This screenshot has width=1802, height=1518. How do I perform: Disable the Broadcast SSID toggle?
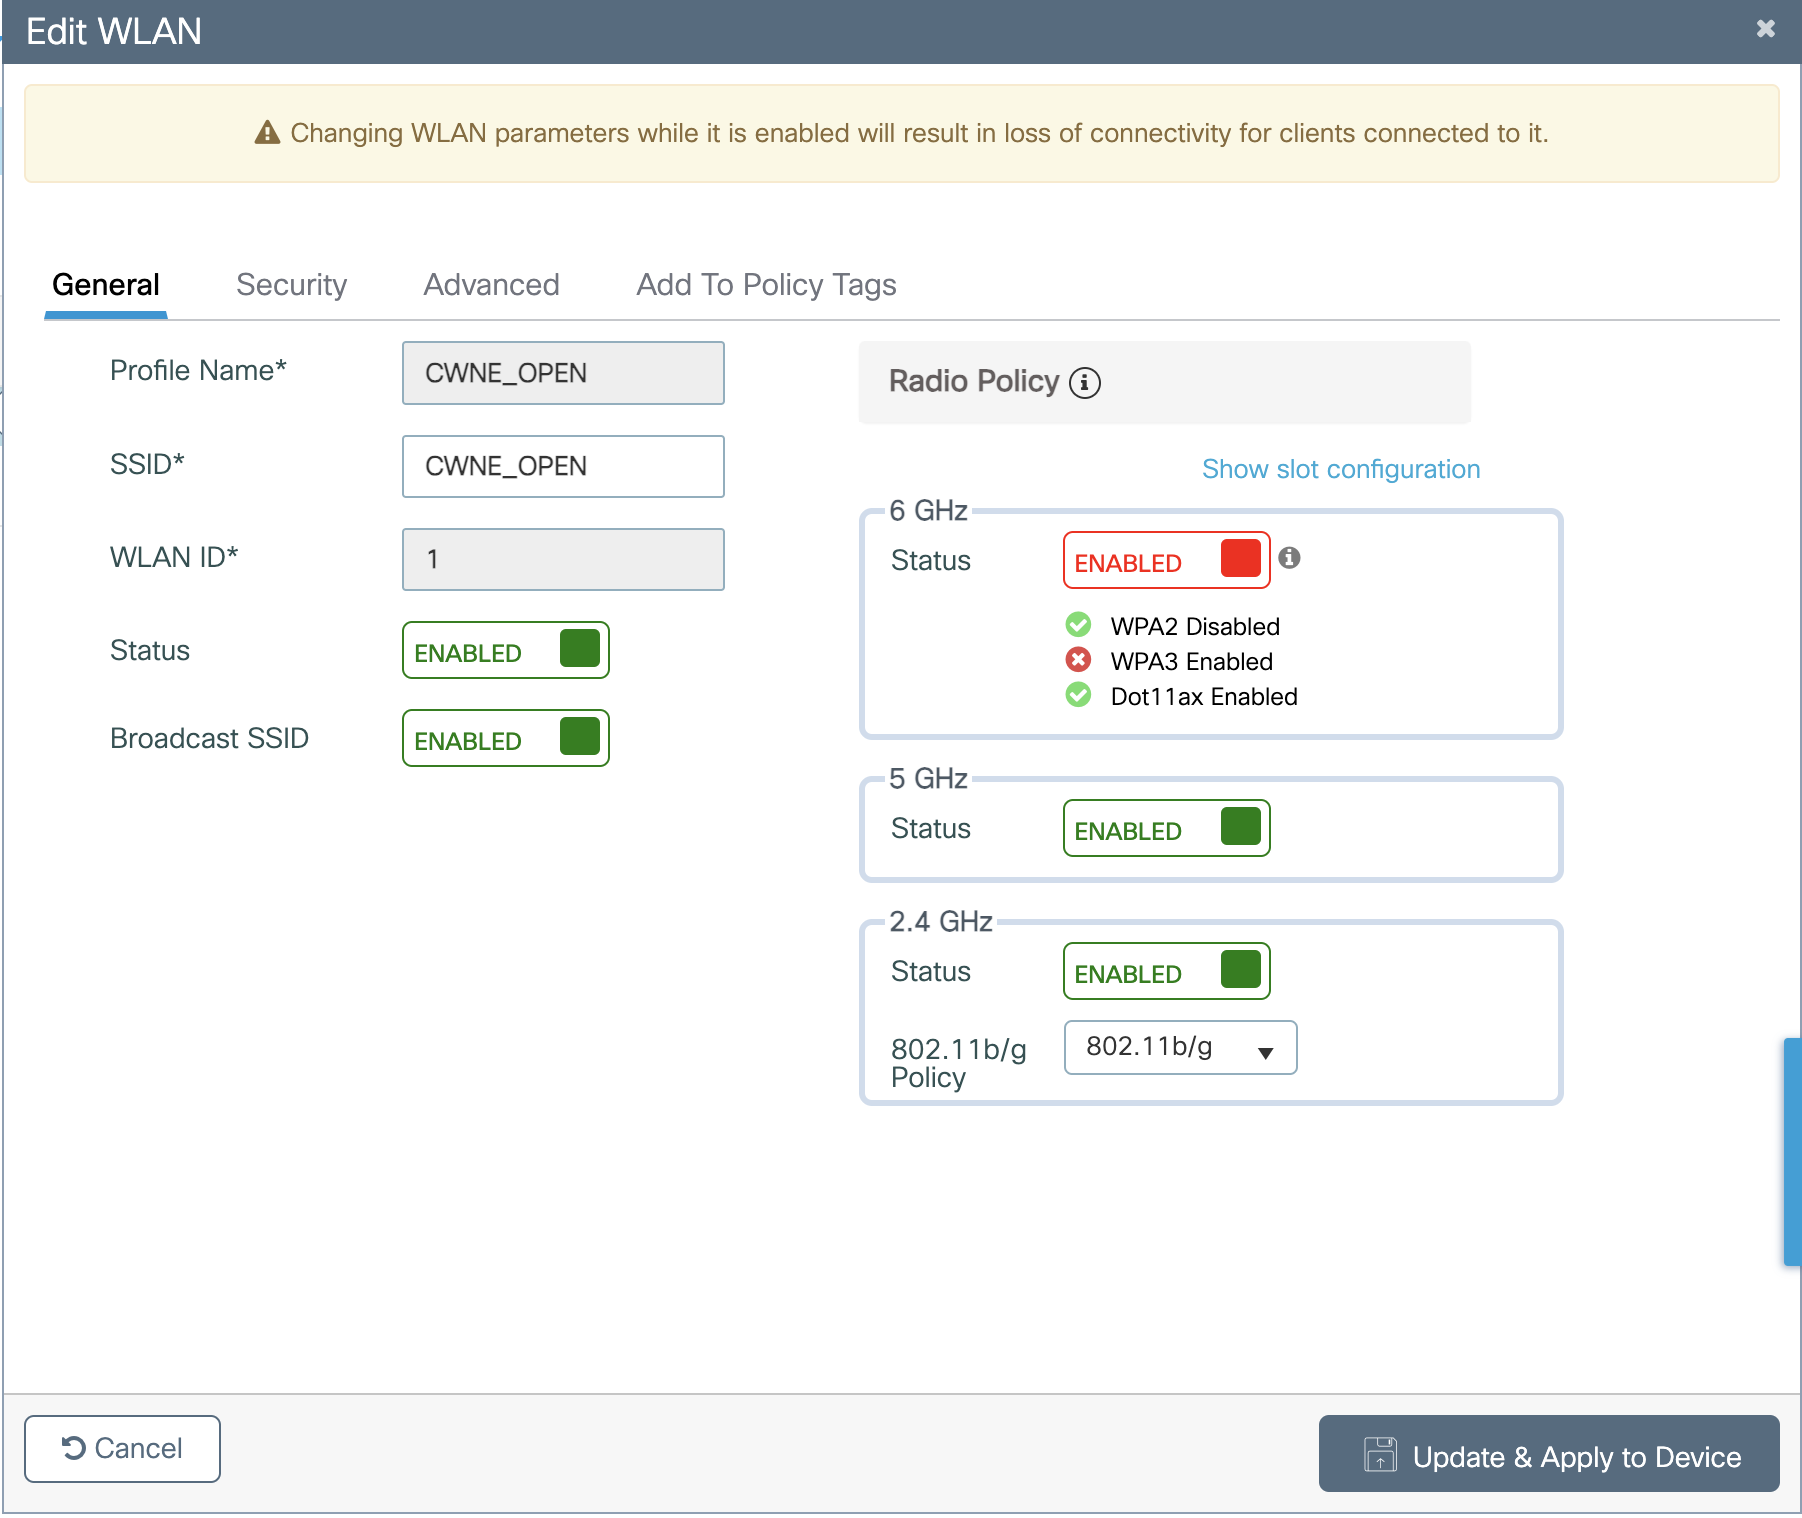[506, 739]
